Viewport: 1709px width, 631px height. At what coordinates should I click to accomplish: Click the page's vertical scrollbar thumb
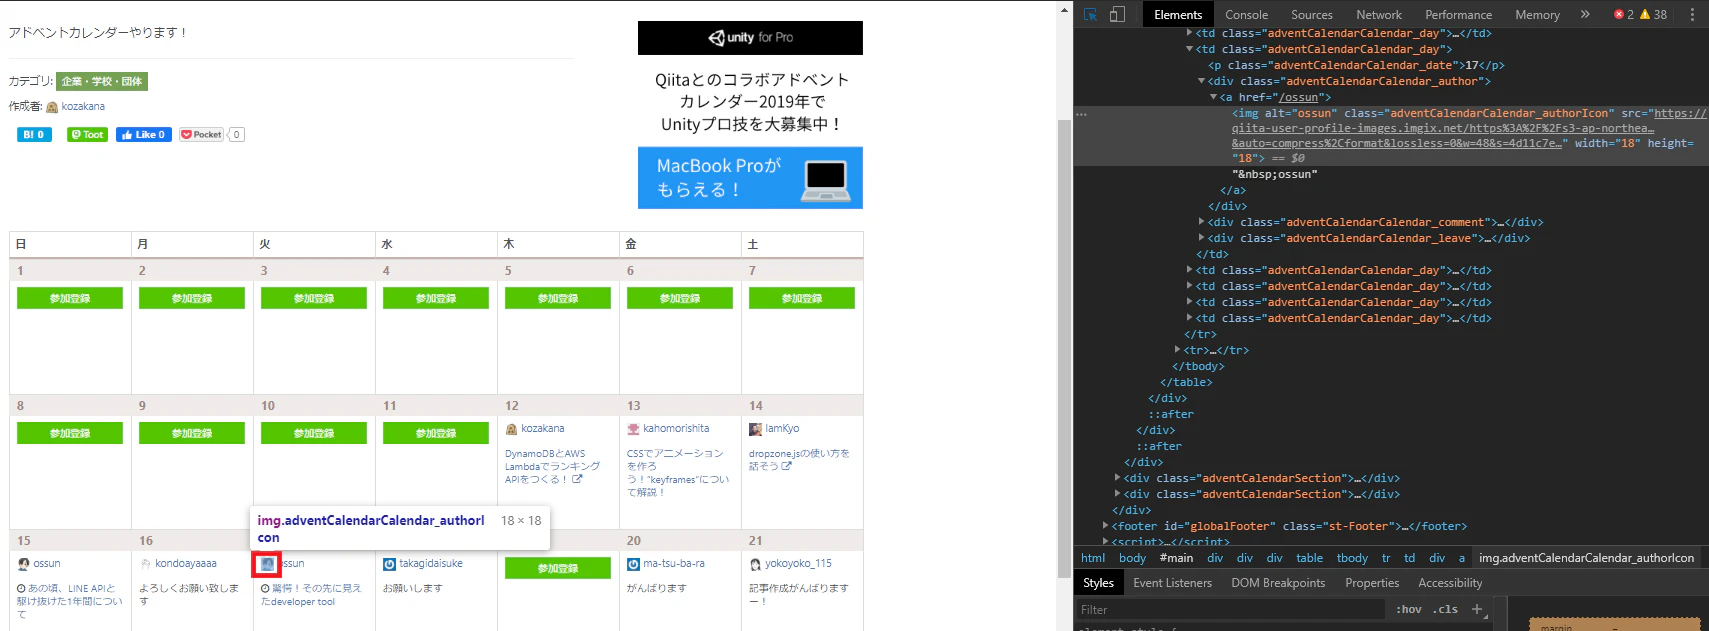click(x=1064, y=347)
